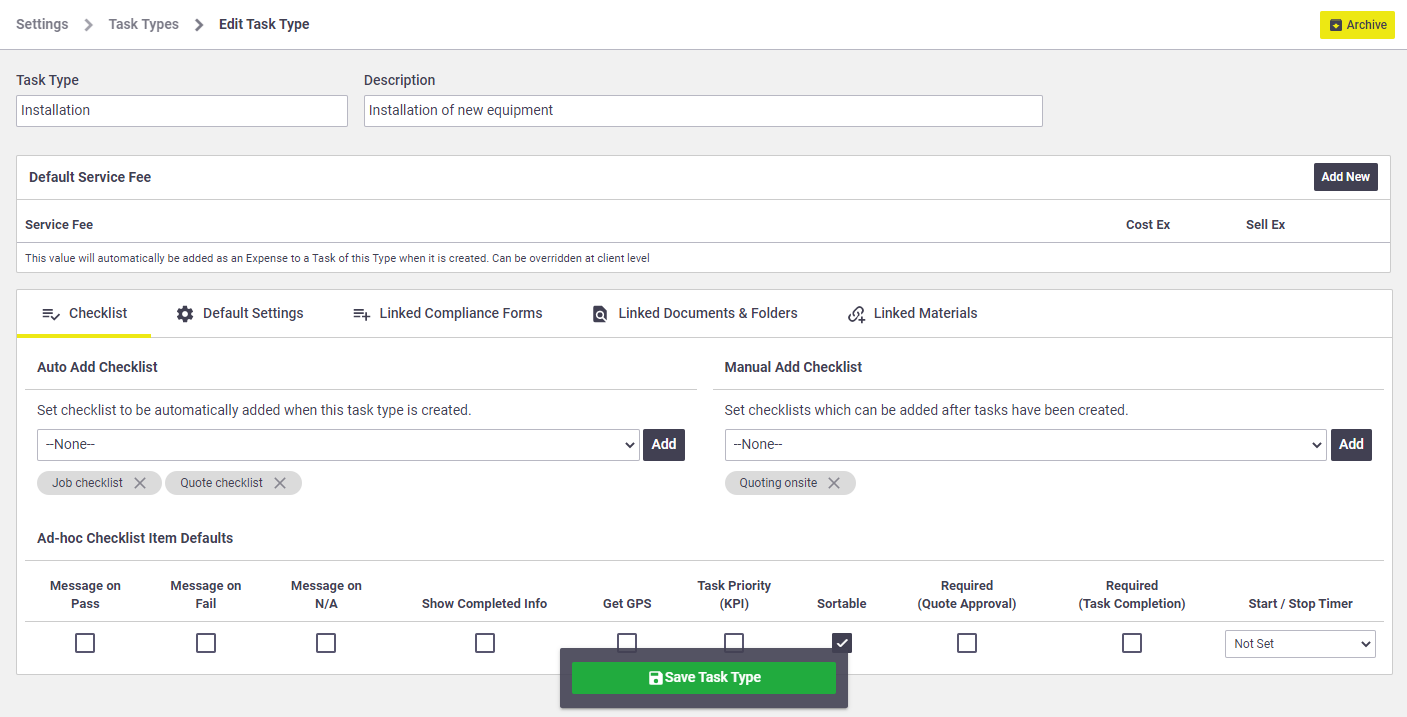Image resolution: width=1407 pixels, height=717 pixels.
Task: Open the Start / Stop Timer dropdown
Action: click(1300, 644)
